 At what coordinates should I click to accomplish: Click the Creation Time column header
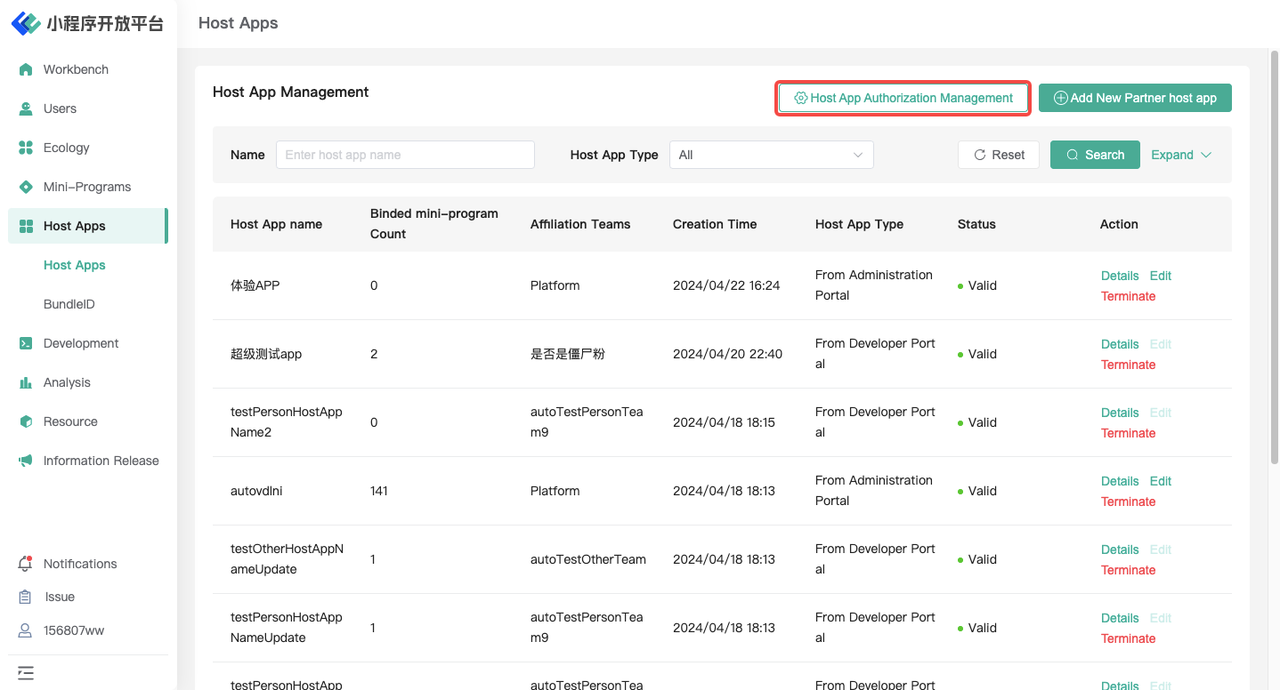[x=715, y=225]
